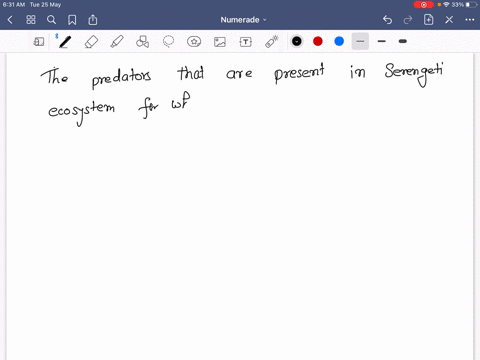Tap the handwritten word 'predators'
The image size is (480, 360).
coord(121,77)
